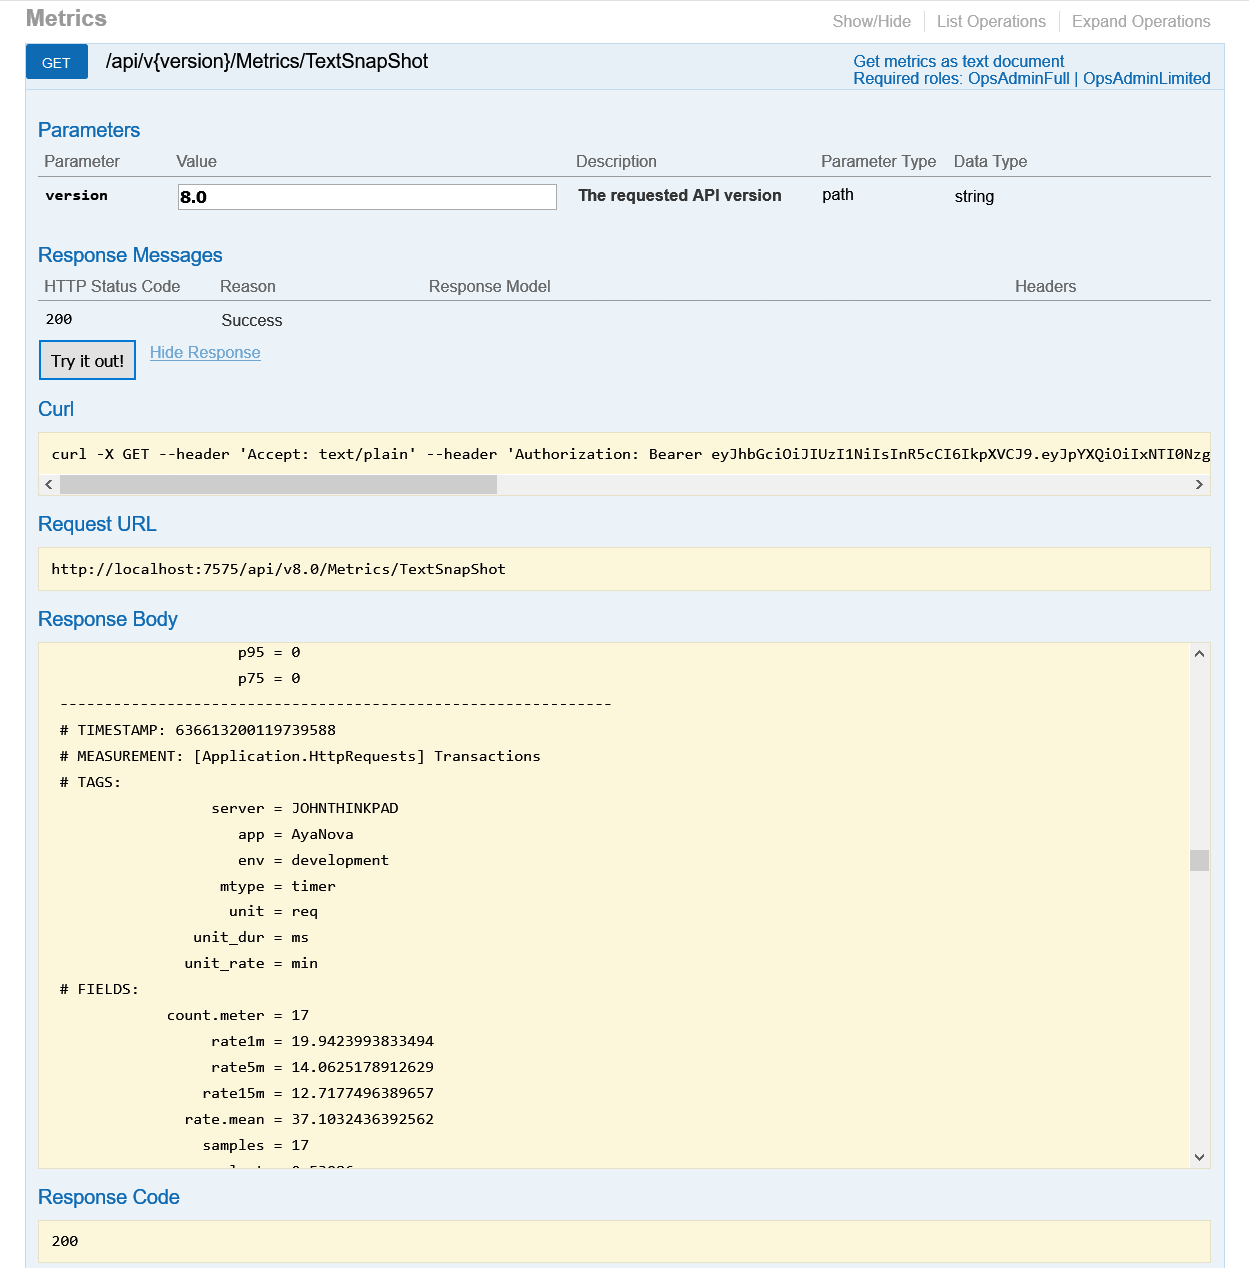Image resolution: width=1249 pixels, height=1268 pixels.
Task: Click the Parameters section heading
Action: [89, 130]
